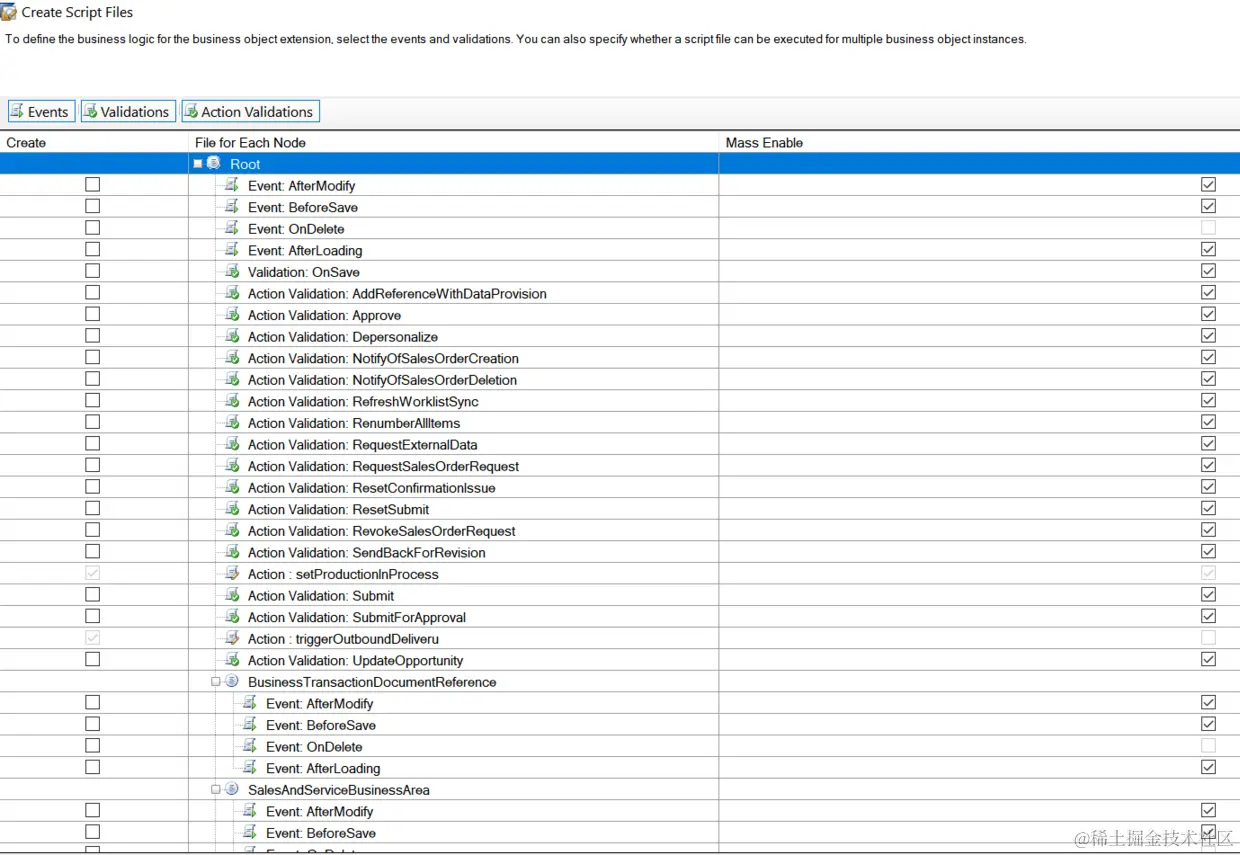Click icon of Action Validation: ResetConfirmationIssue

(232, 488)
